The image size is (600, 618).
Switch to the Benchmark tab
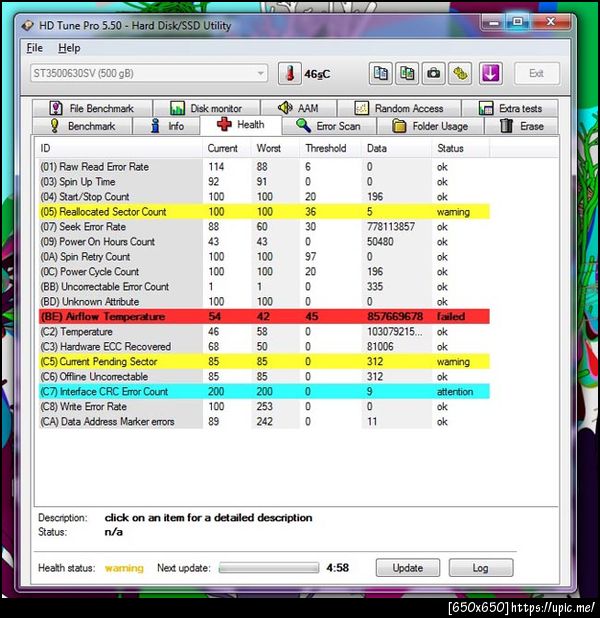click(x=82, y=126)
